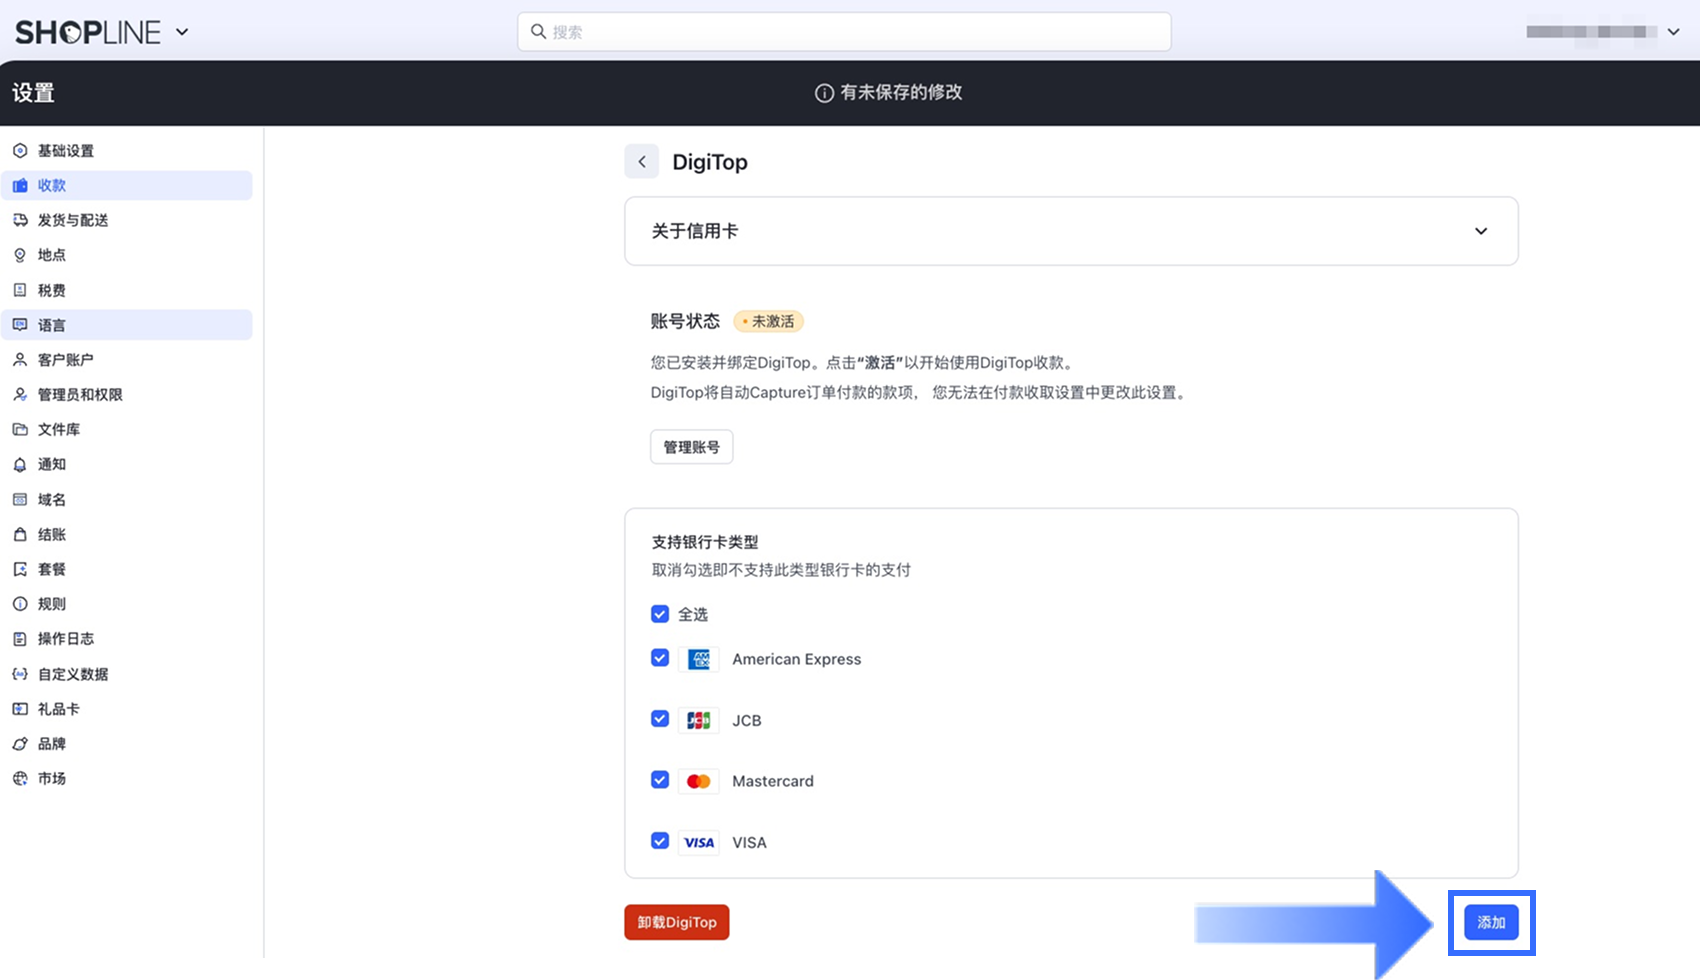
Task: Click the 文件库 folder icon
Action: [x=20, y=430]
